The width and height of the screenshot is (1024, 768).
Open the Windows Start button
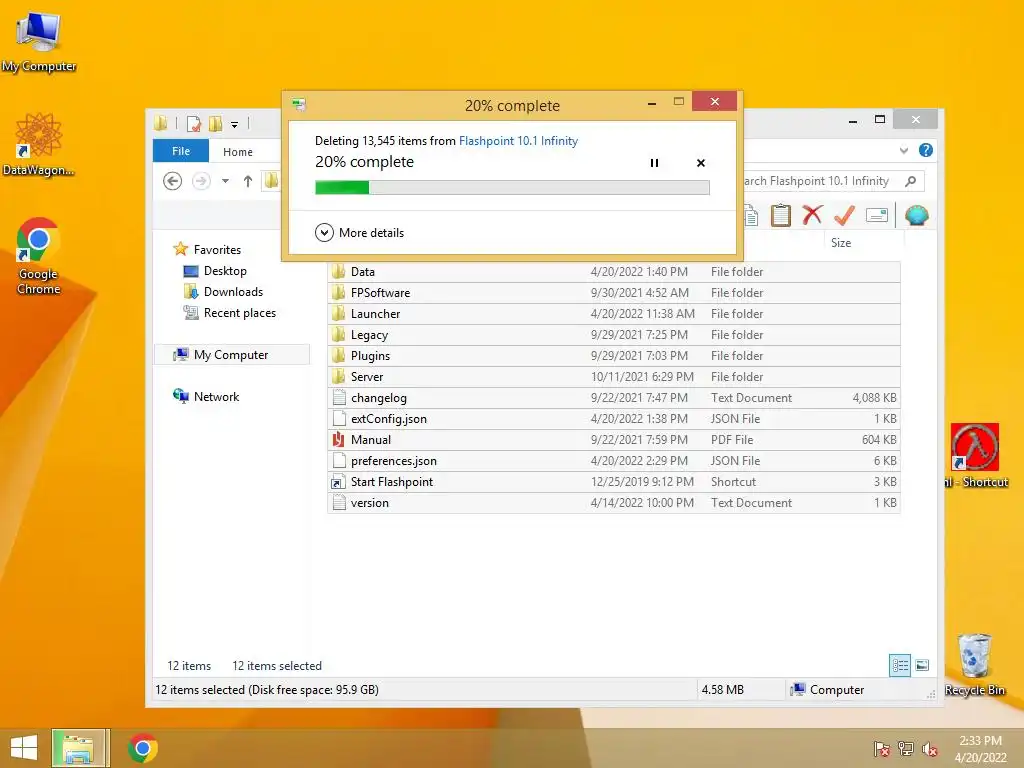click(x=24, y=748)
